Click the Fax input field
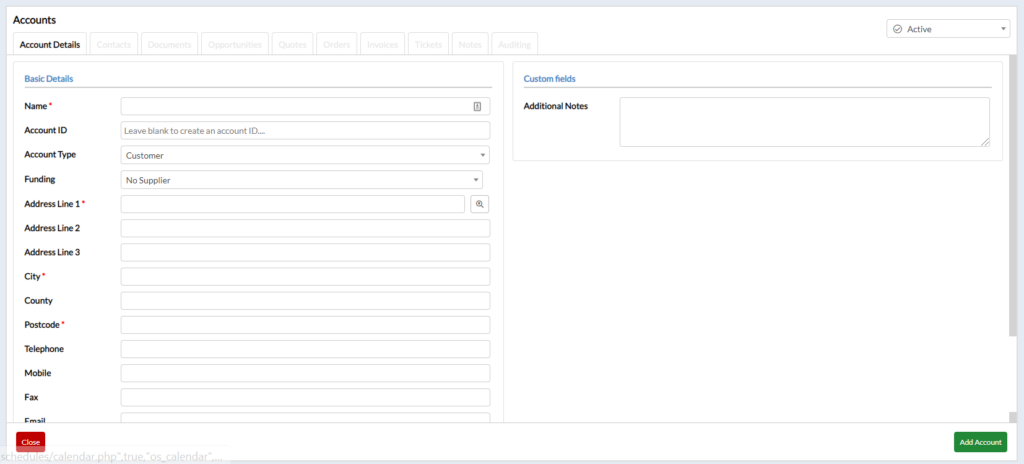The width and height of the screenshot is (1024, 464). tap(305, 397)
